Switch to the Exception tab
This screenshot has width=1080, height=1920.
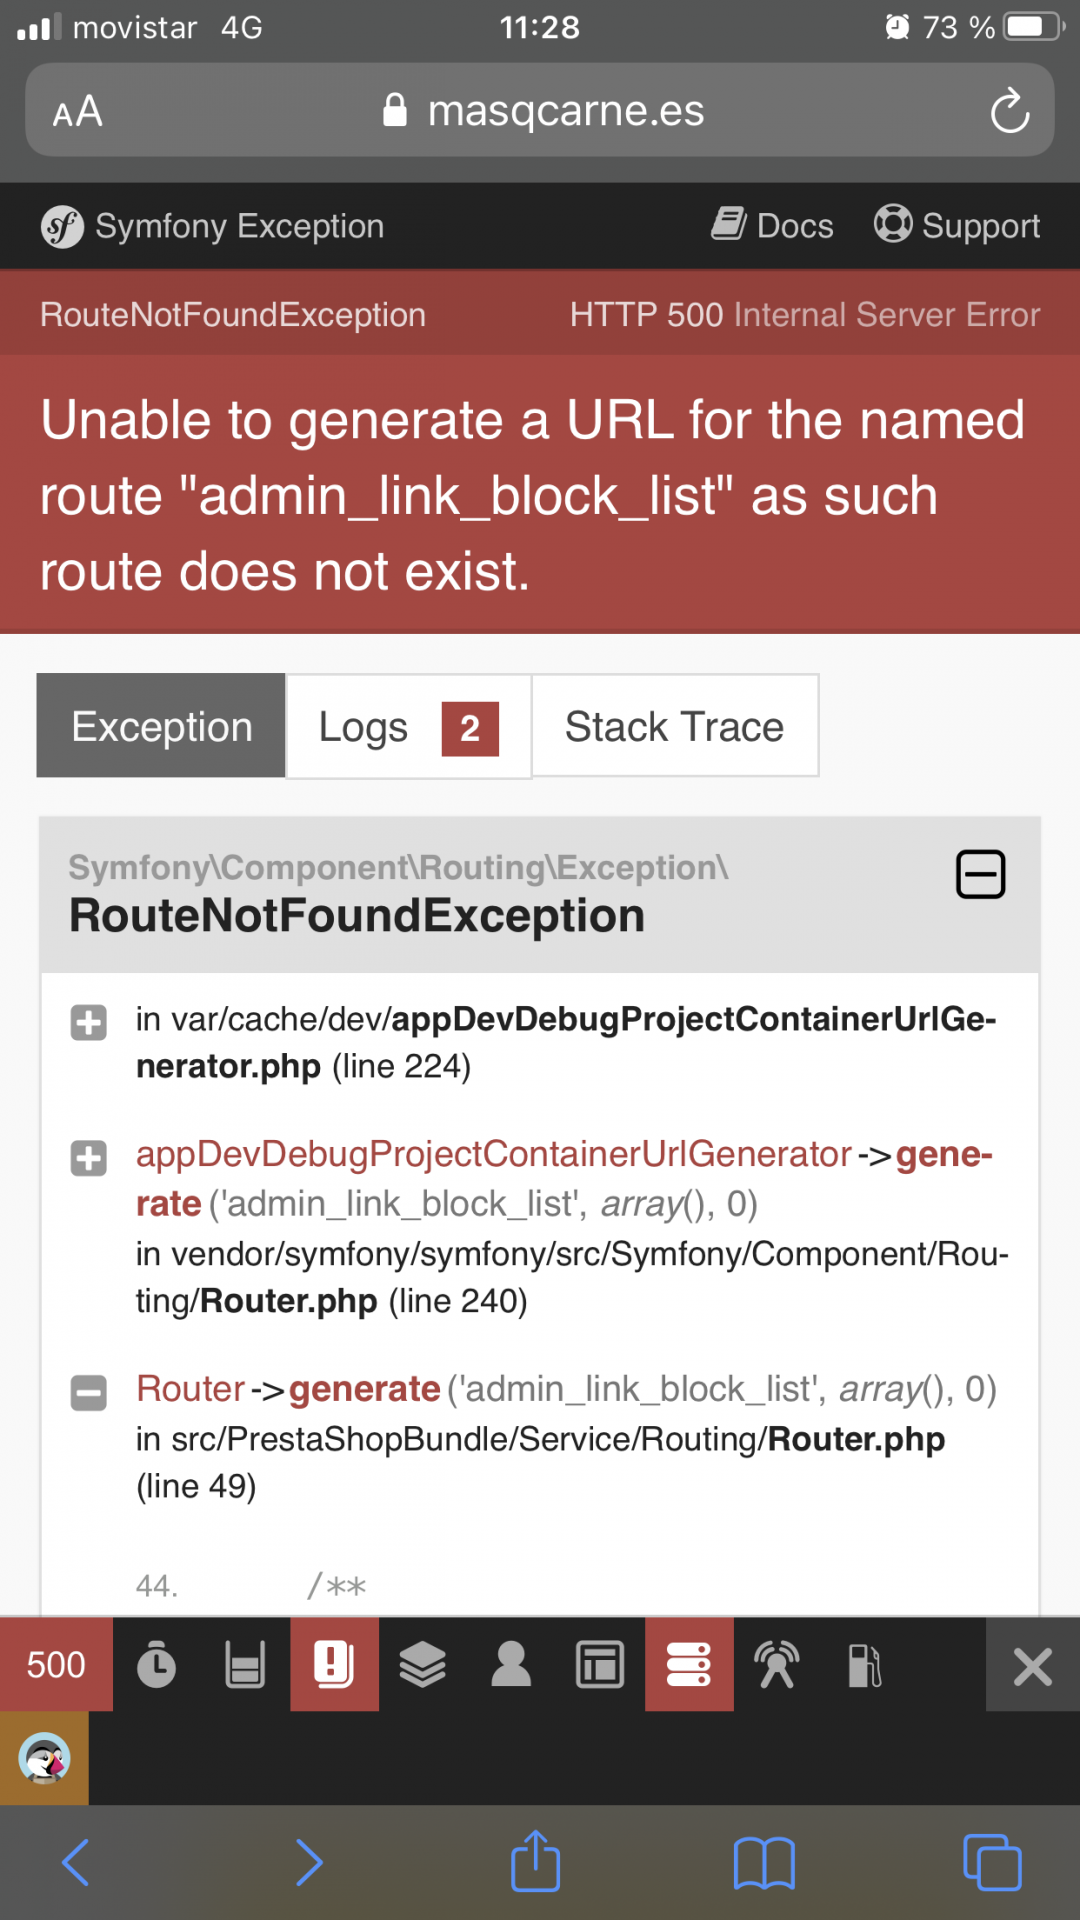coord(161,726)
